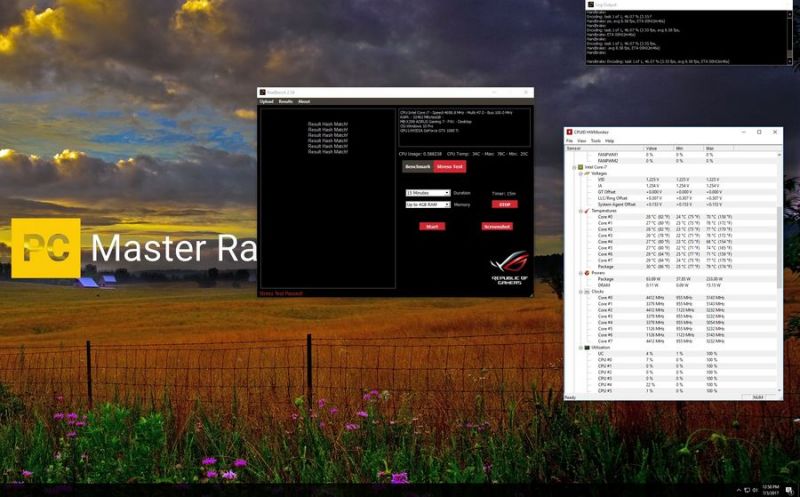Collapse the Utilization tree node
The width and height of the screenshot is (800, 497).
coord(580,347)
